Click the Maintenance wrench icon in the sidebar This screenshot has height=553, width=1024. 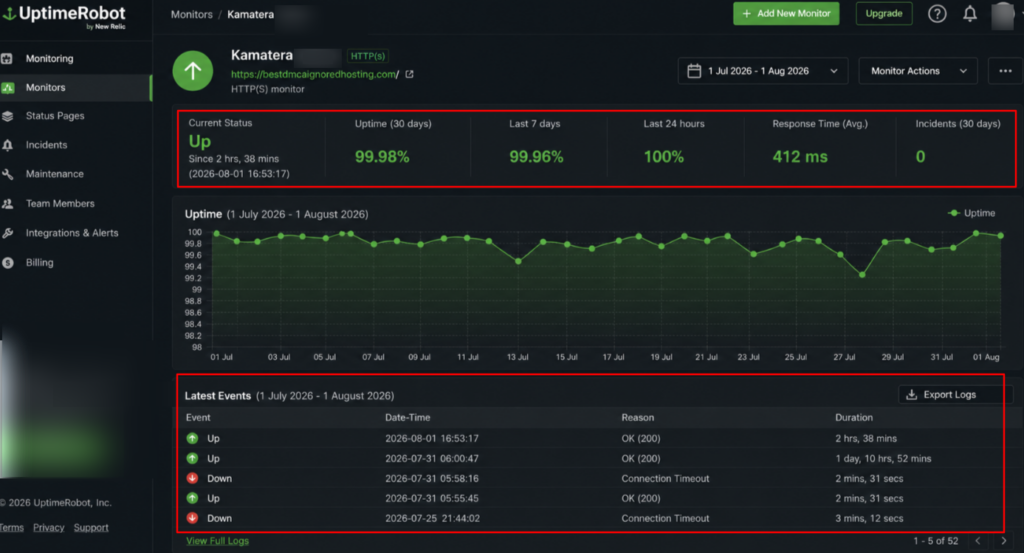(8, 174)
